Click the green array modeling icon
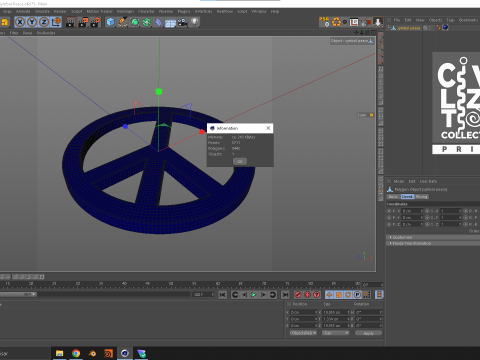480x360 pixels. (x=147, y=22)
